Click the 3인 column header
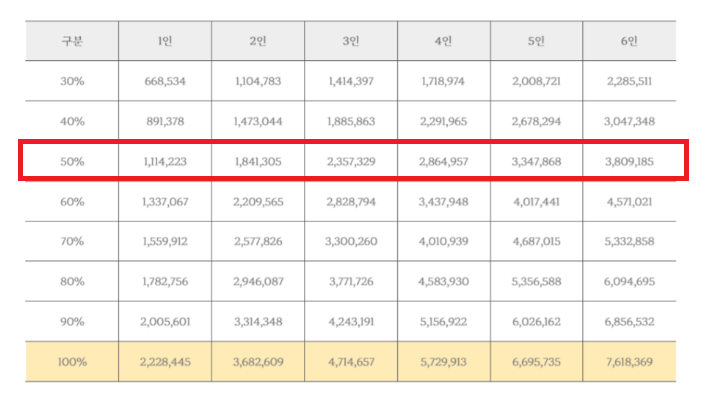 [x=351, y=41]
